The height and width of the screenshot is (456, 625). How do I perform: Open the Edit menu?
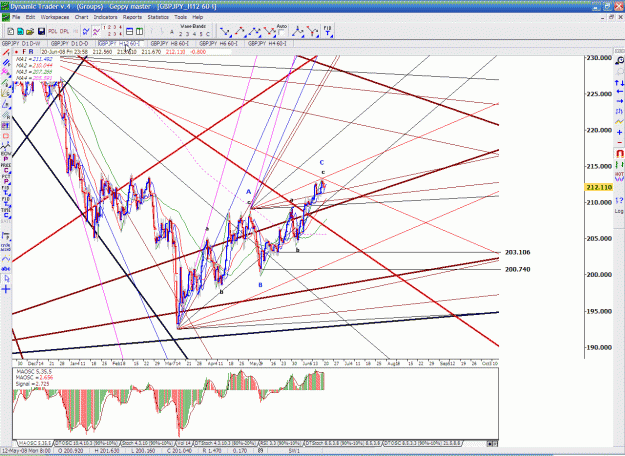[x=30, y=17]
